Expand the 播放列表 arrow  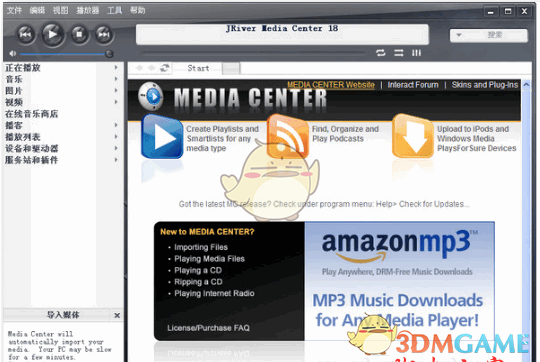[116, 136]
